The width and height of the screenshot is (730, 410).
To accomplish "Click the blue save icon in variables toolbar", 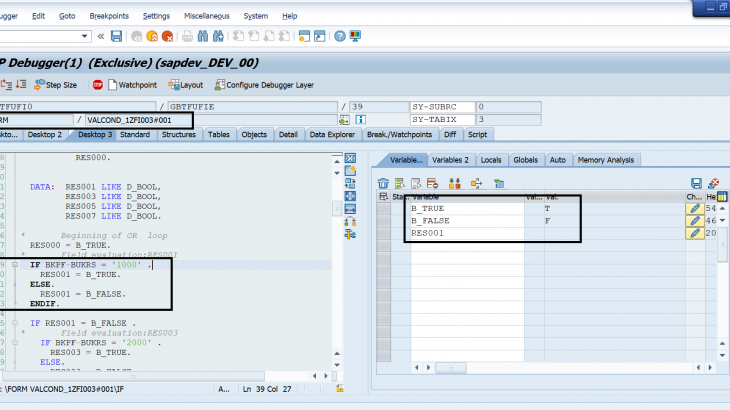I will click(696, 183).
